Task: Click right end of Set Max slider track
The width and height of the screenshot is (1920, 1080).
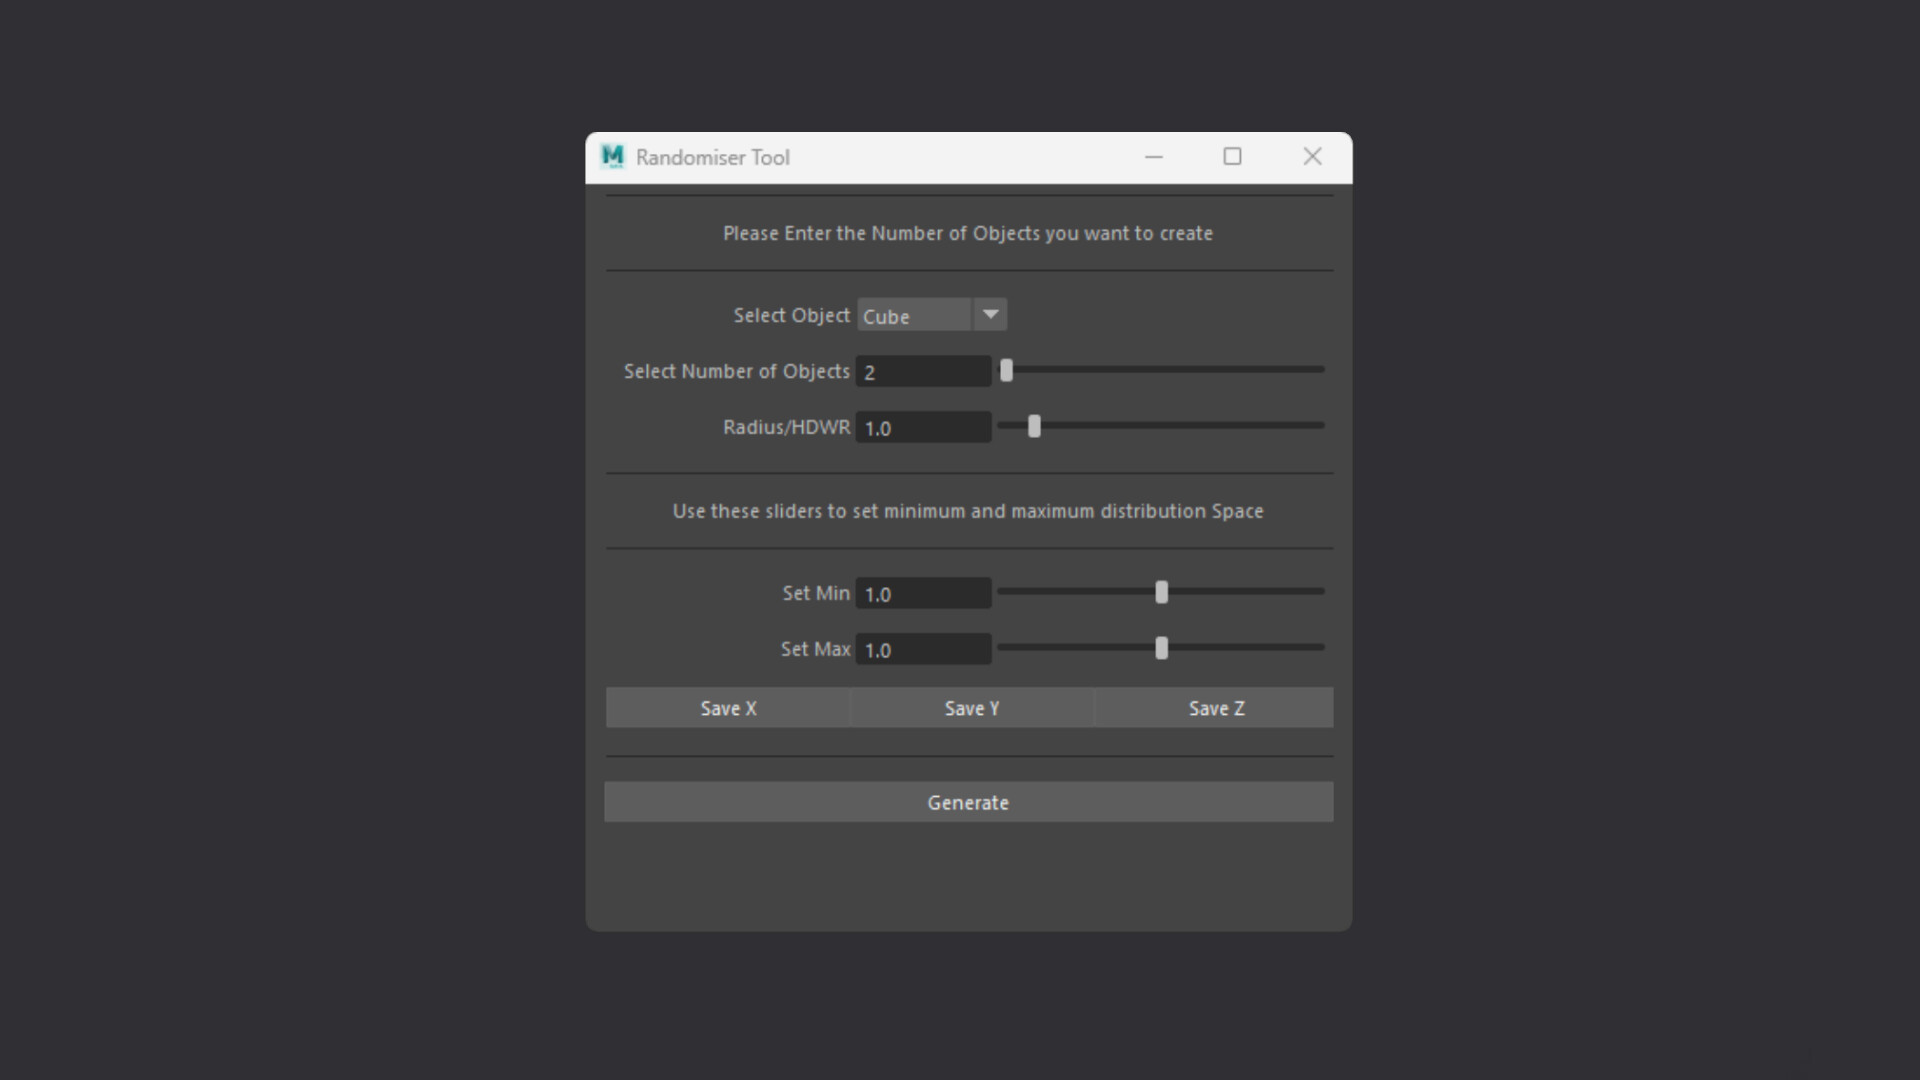Action: pos(1318,648)
